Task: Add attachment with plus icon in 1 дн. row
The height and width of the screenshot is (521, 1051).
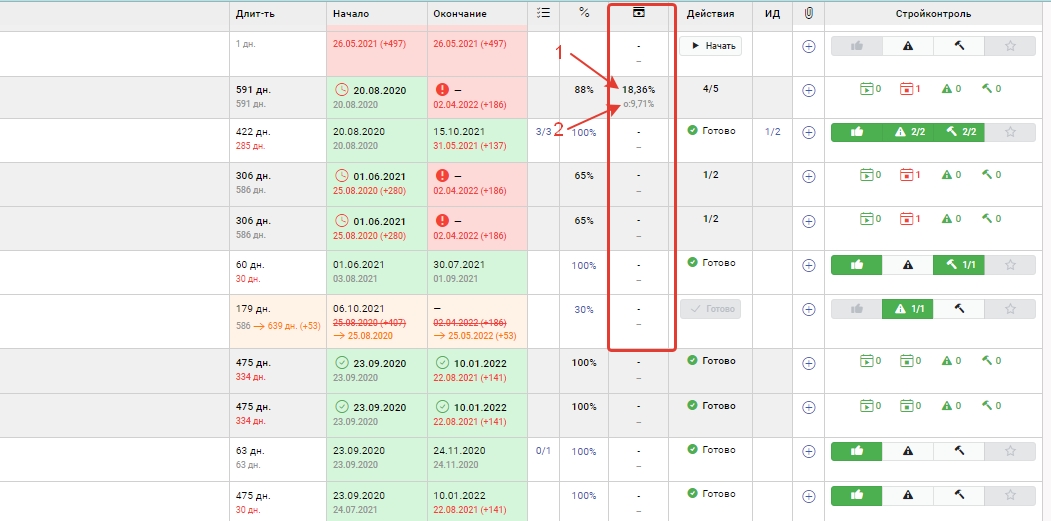Action: [809, 46]
